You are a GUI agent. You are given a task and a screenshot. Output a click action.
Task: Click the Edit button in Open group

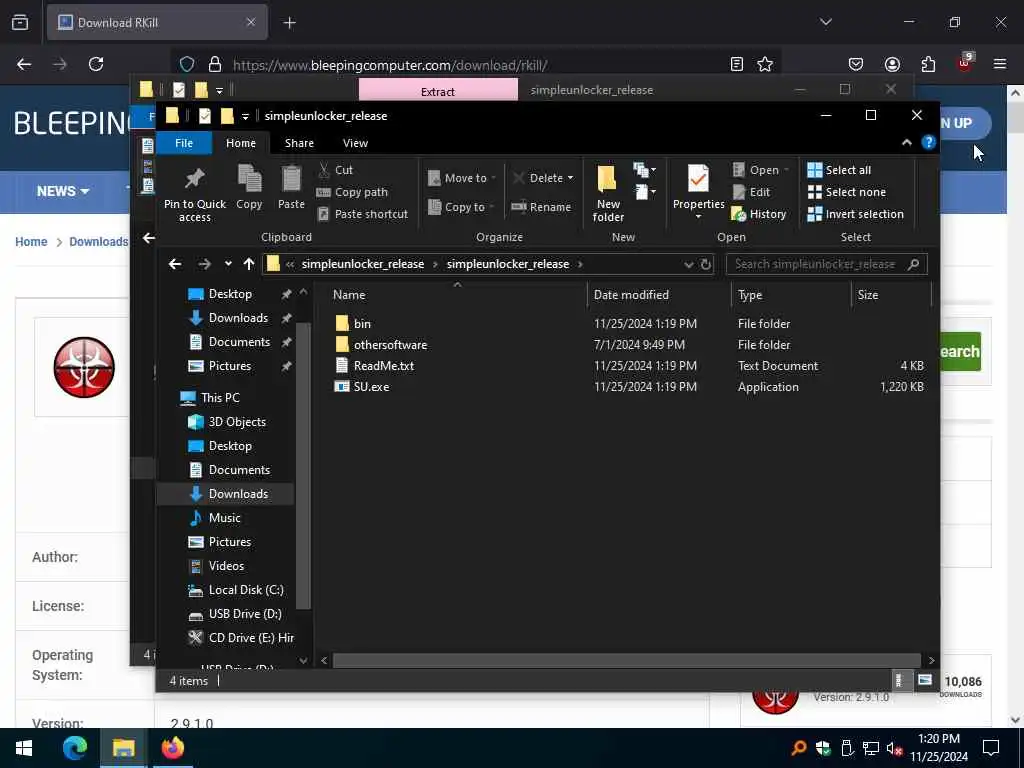(x=752, y=192)
